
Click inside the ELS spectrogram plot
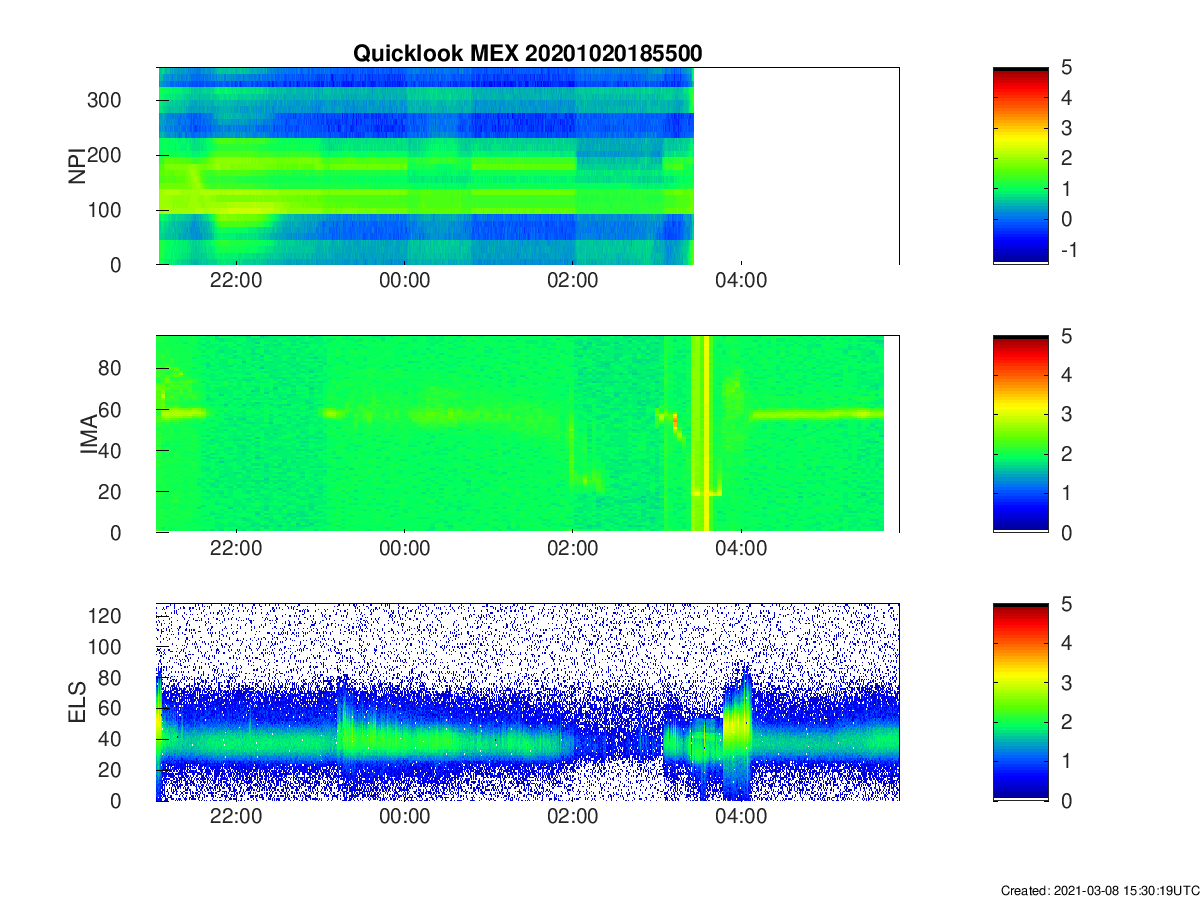coord(527,702)
